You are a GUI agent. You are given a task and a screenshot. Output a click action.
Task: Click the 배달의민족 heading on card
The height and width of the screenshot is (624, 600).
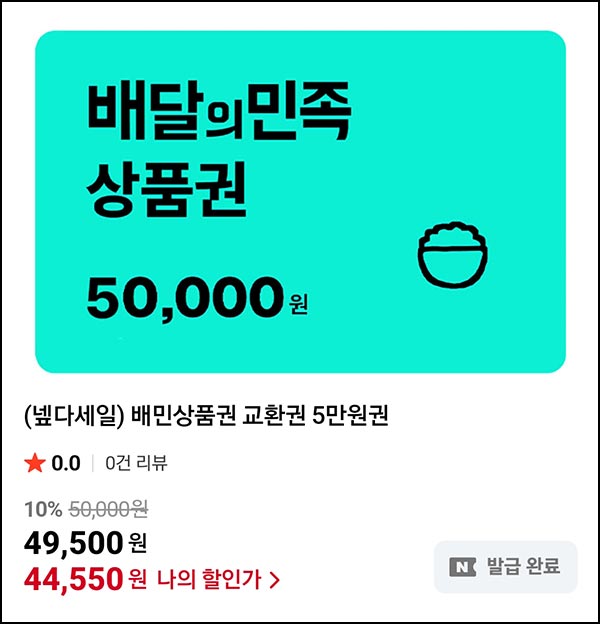tap(219, 115)
